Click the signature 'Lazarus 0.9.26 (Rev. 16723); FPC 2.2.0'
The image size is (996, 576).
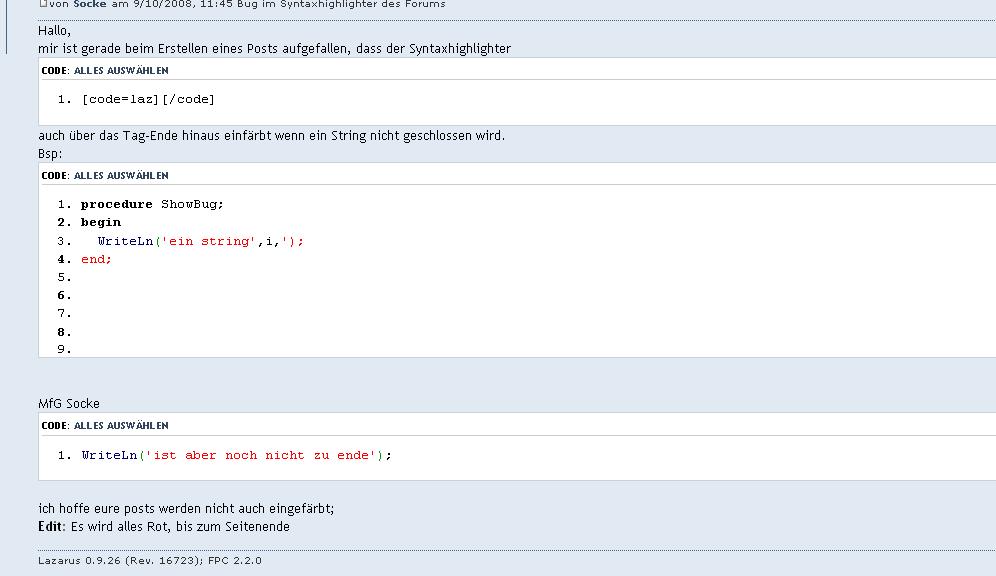pyautogui.click(x=150, y=561)
